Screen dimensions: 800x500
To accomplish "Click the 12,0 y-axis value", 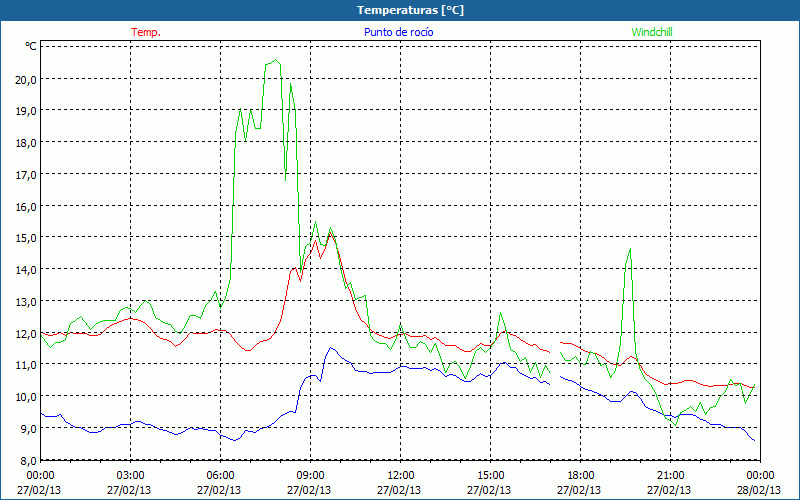I will (26, 334).
